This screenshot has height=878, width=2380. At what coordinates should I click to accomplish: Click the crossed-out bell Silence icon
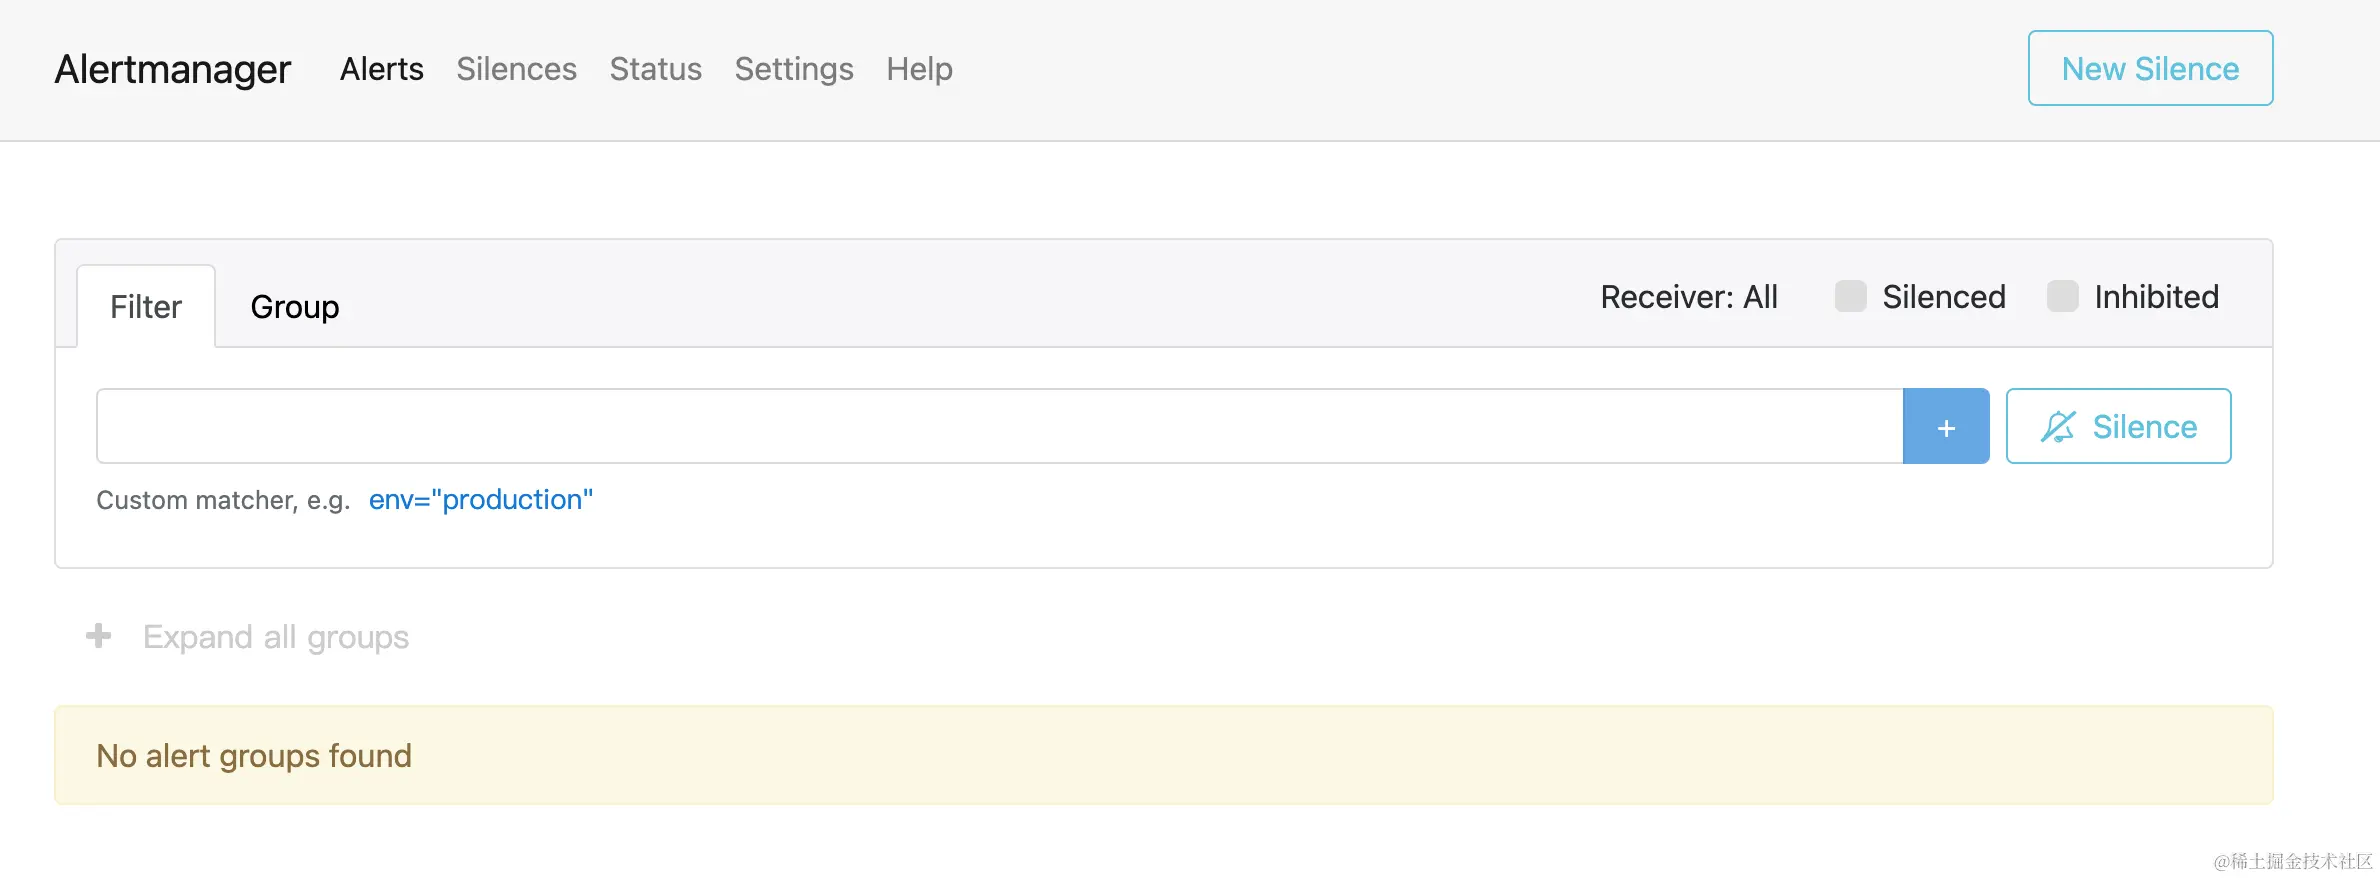click(x=2058, y=427)
